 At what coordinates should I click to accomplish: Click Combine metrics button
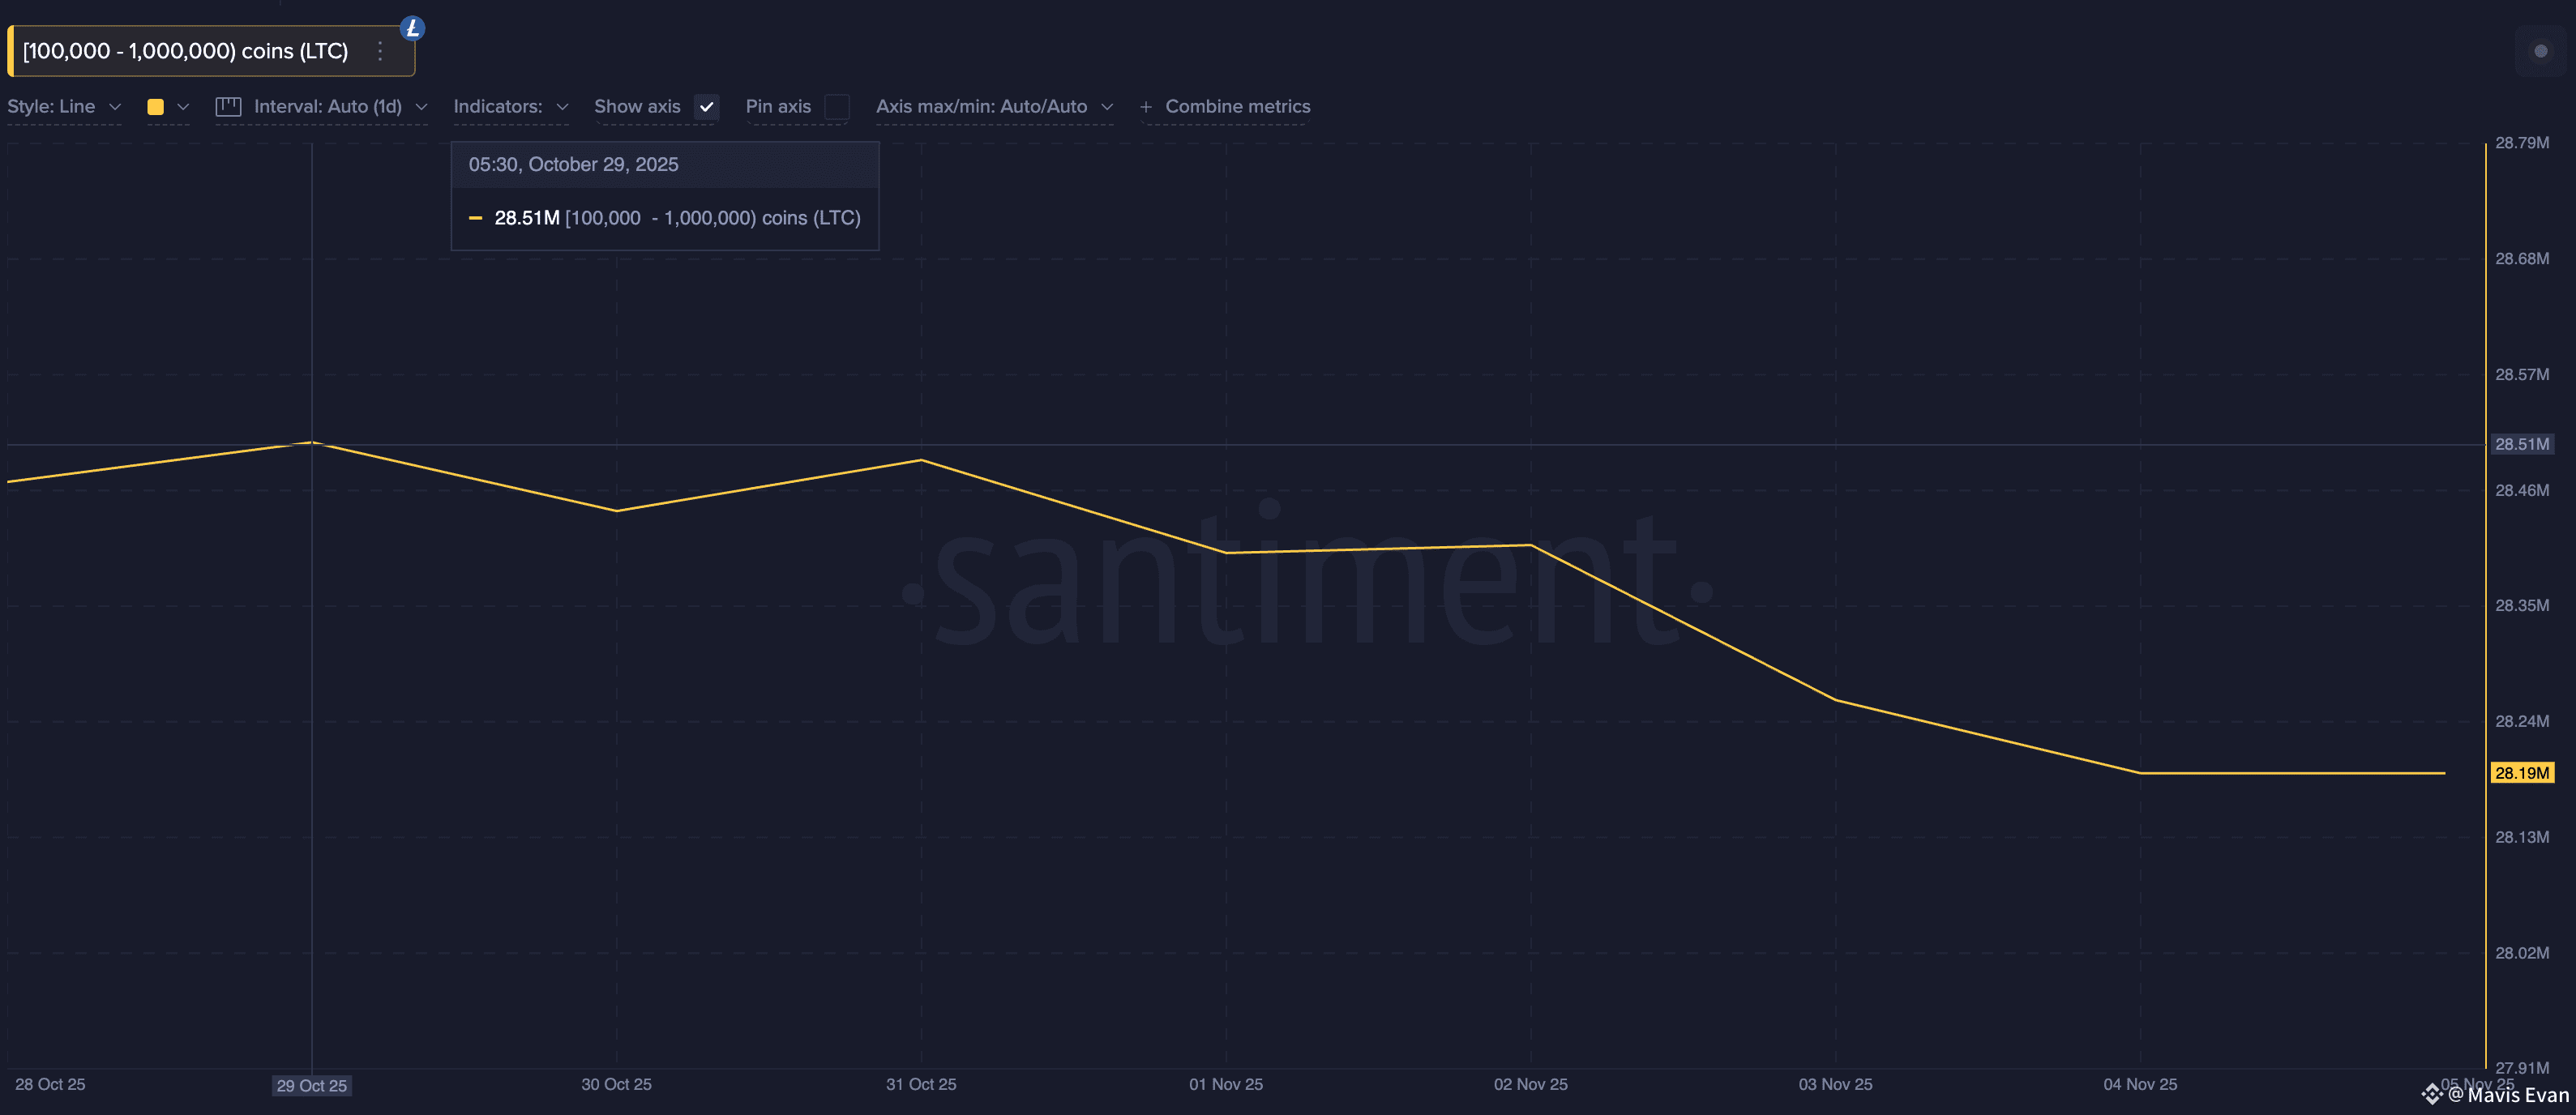tap(1237, 107)
